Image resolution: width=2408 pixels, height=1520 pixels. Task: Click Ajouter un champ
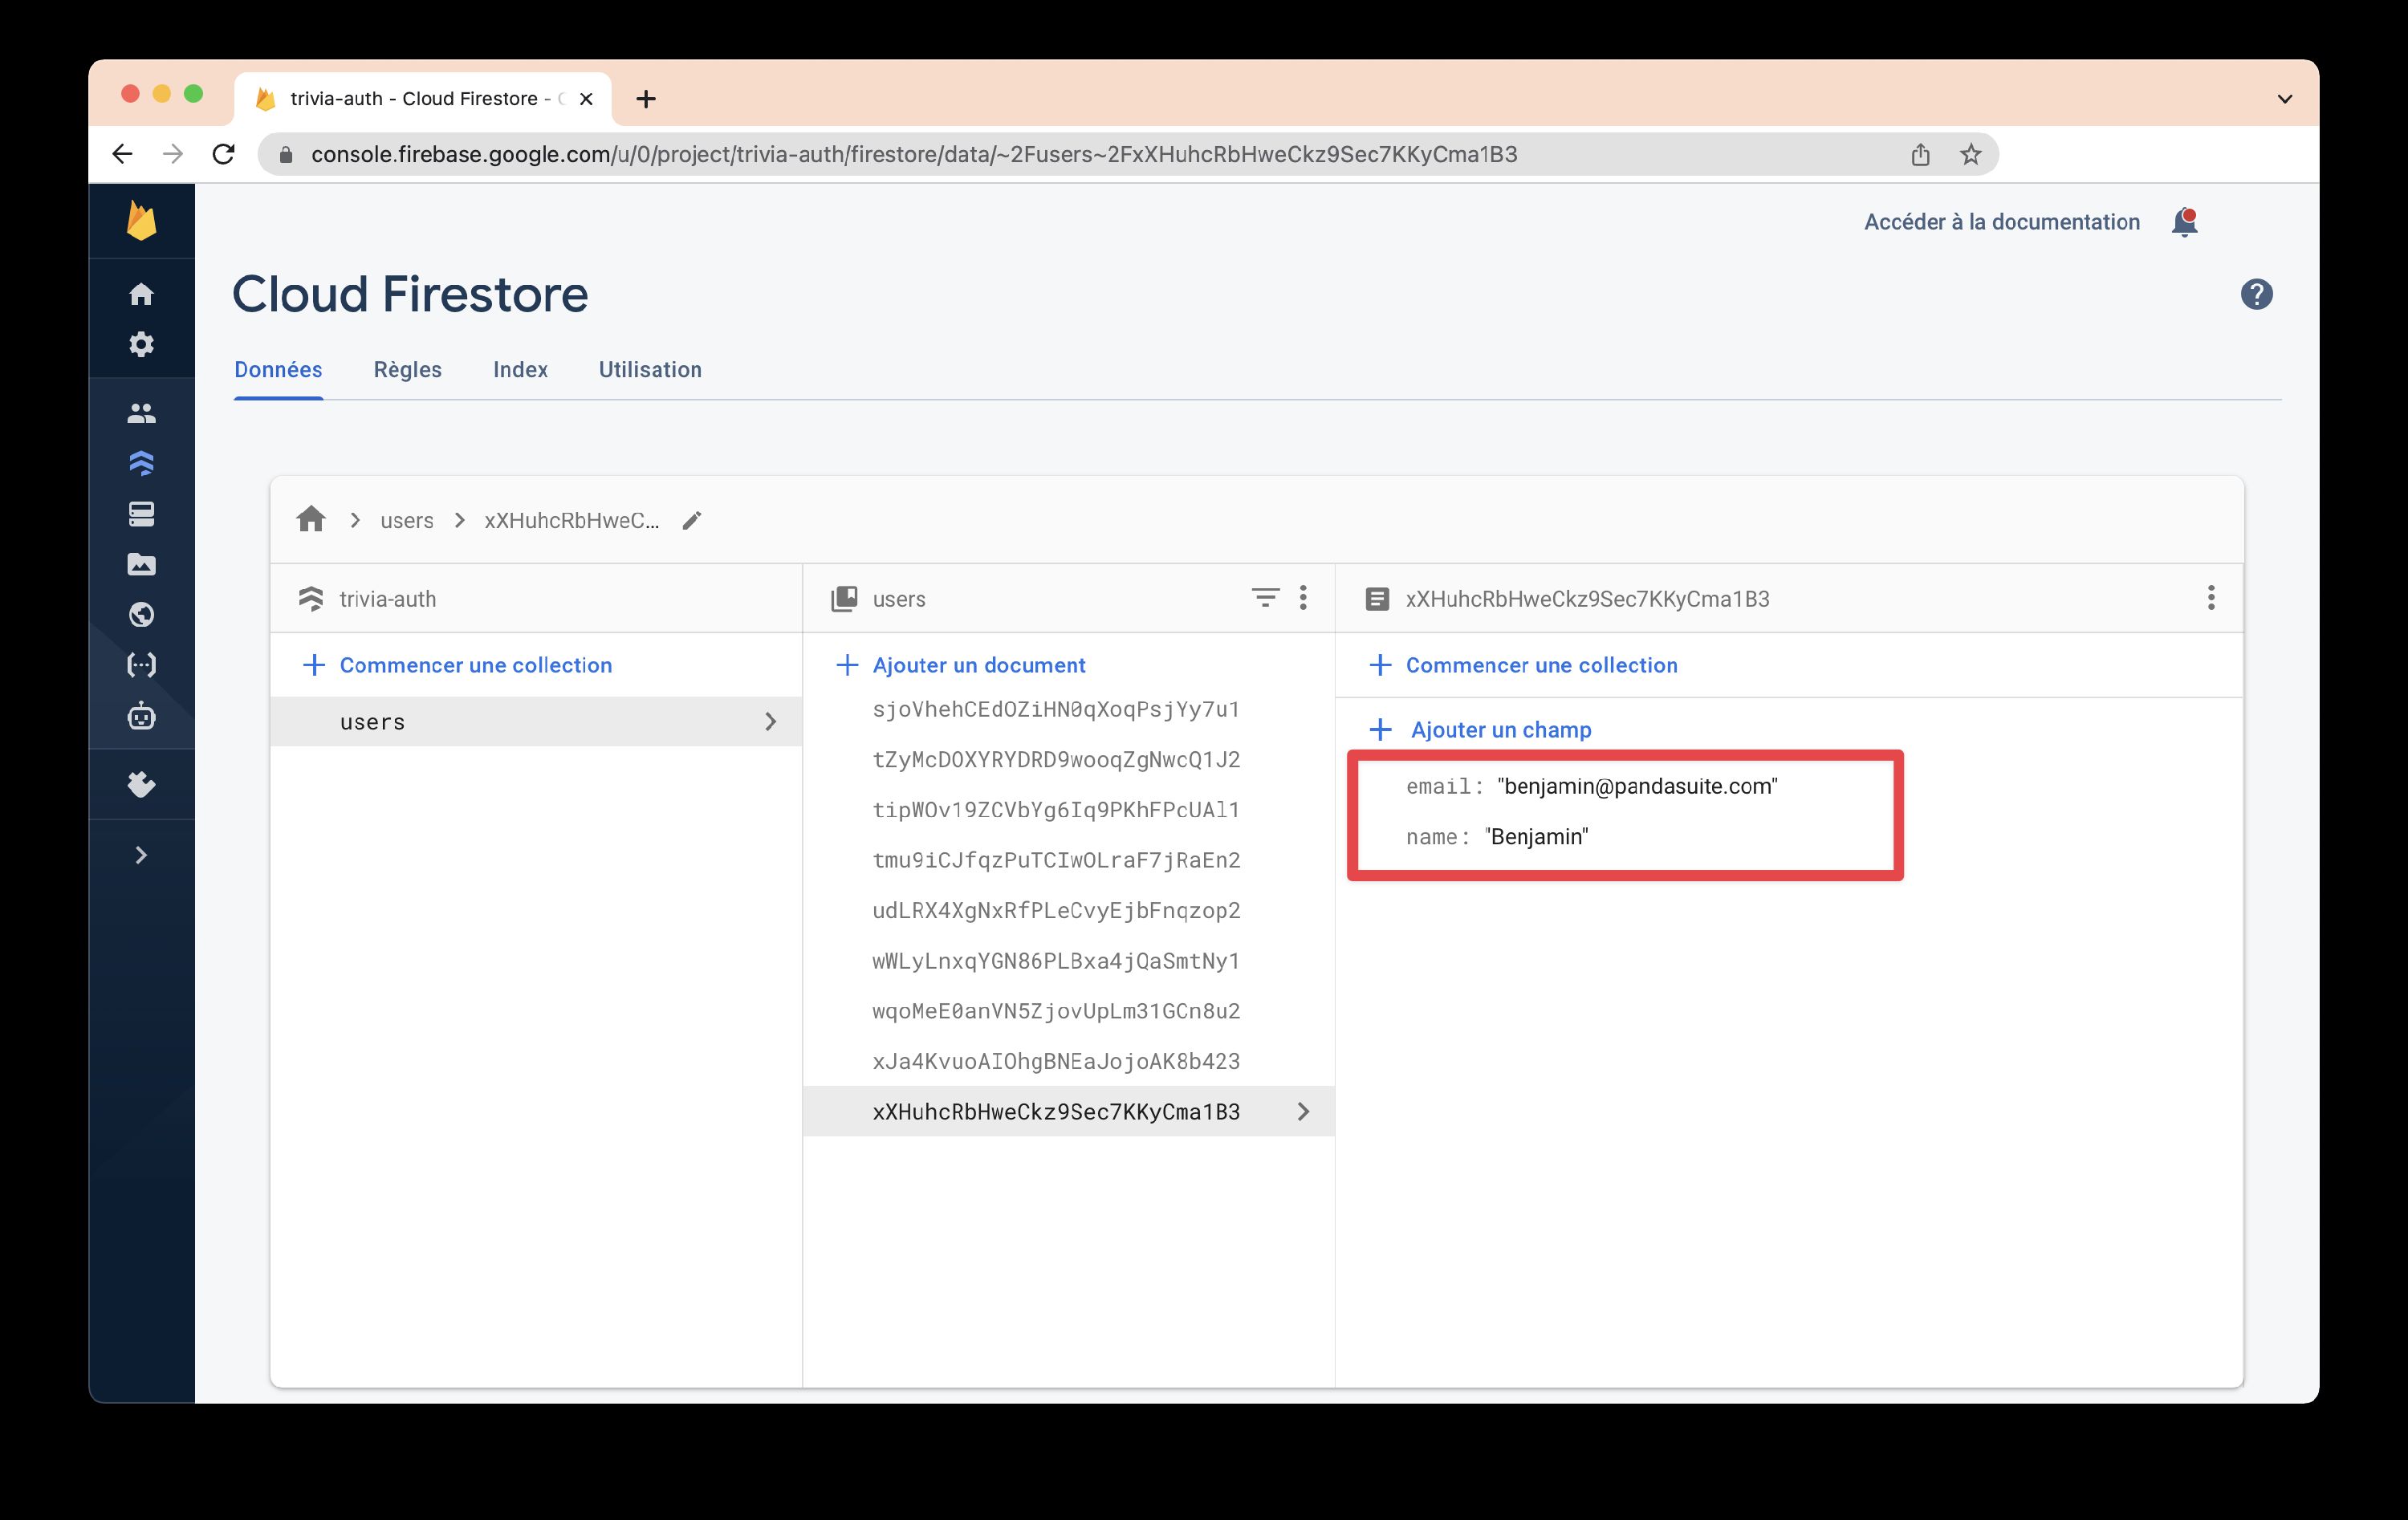[1500, 730]
